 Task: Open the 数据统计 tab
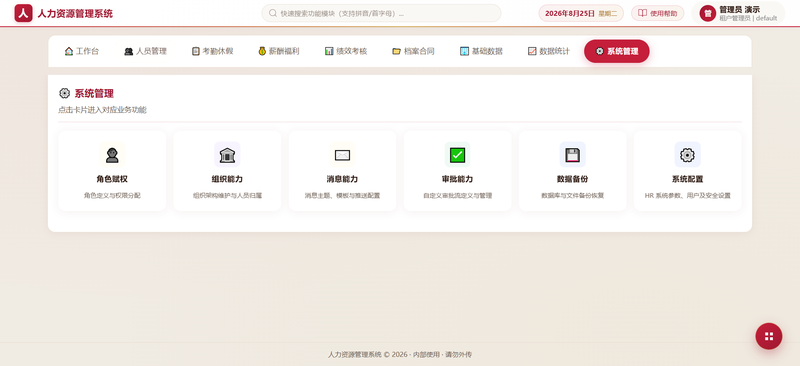tap(548, 51)
